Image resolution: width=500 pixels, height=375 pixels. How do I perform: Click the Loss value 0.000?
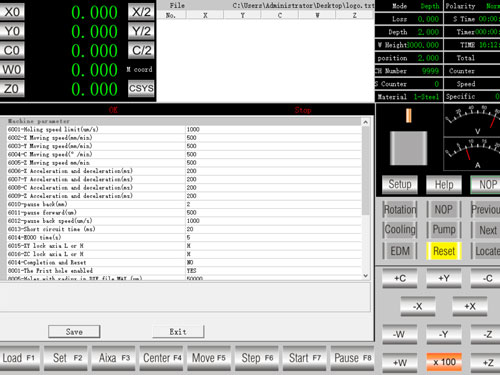(x=428, y=19)
